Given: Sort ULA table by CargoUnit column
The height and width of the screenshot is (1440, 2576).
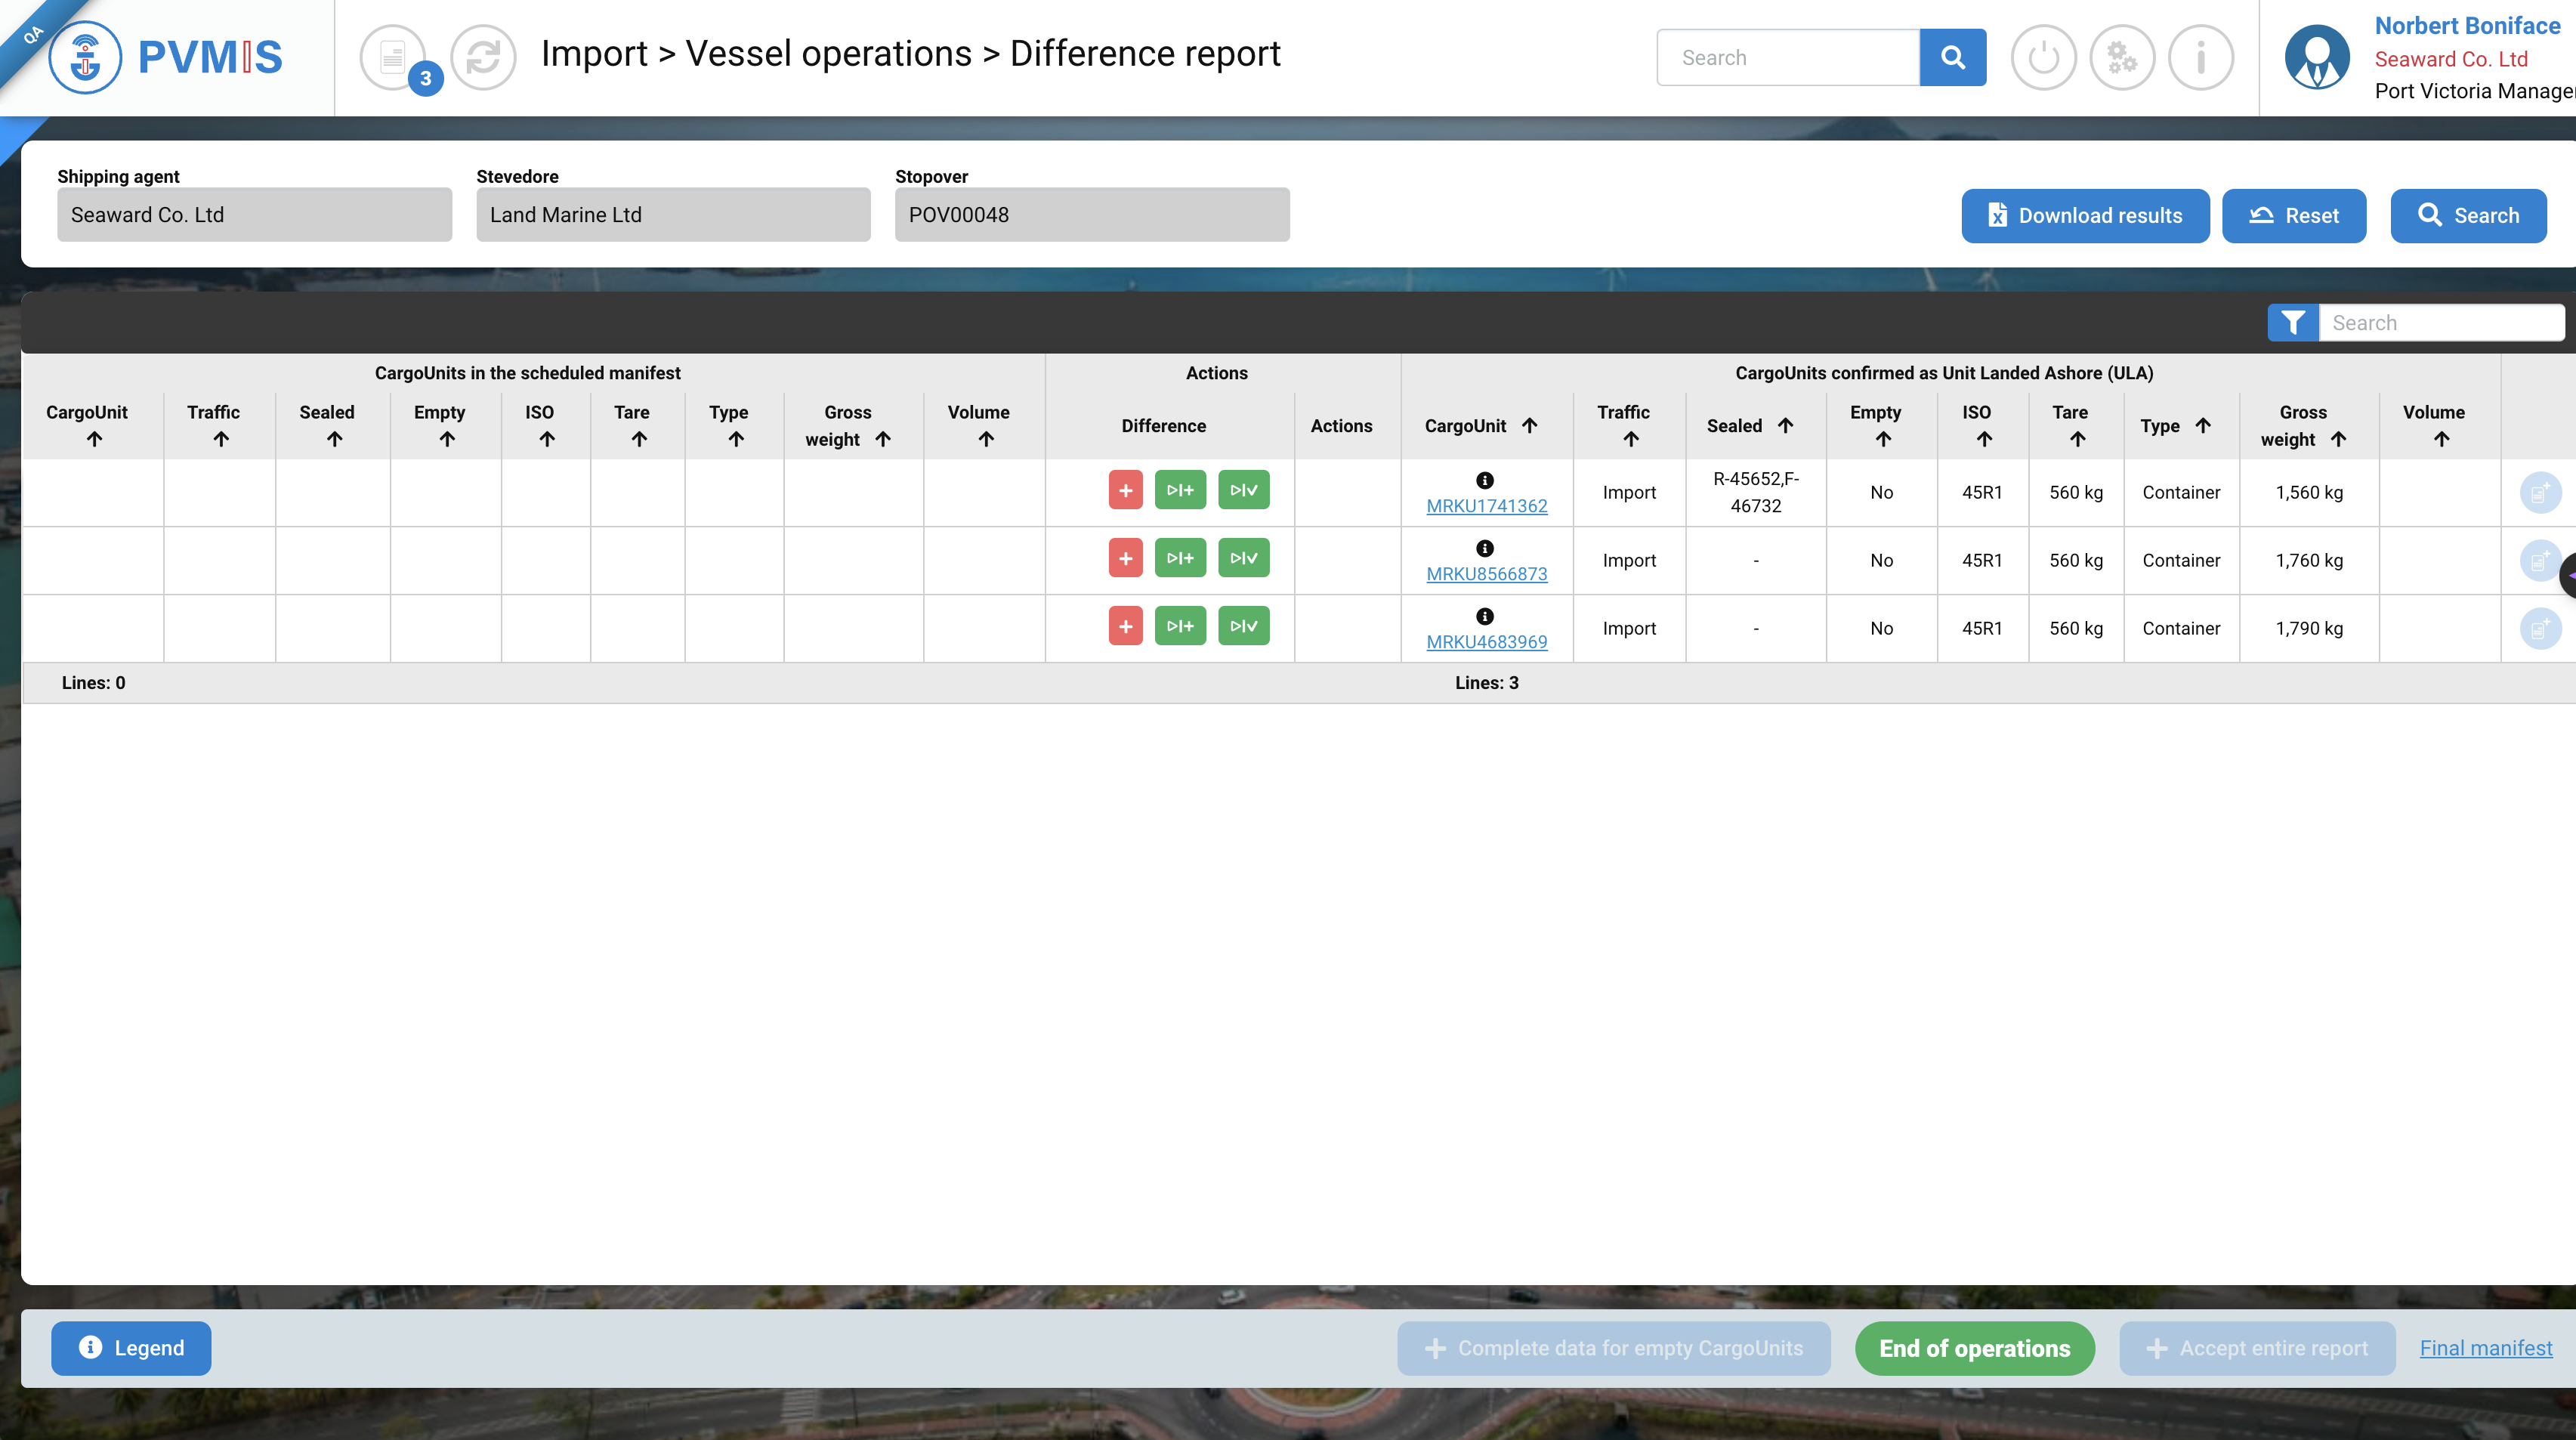Looking at the screenshot, I should (1529, 425).
